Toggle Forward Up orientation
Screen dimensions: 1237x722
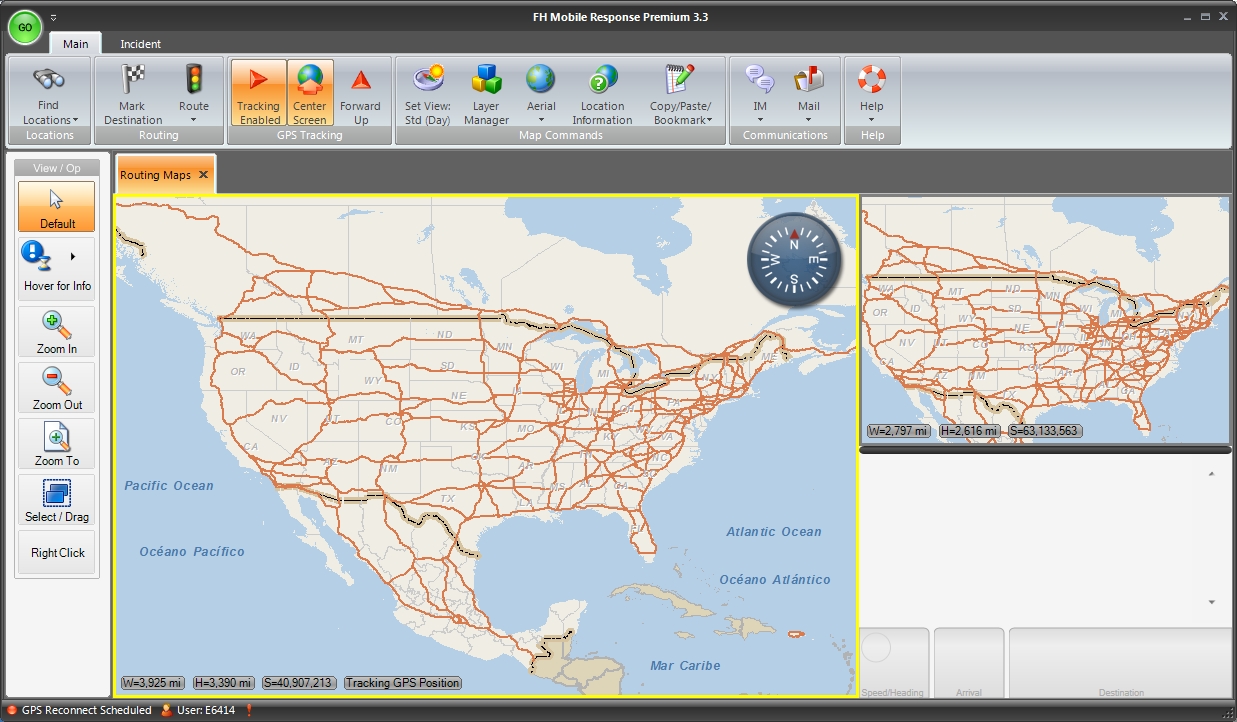(360, 94)
